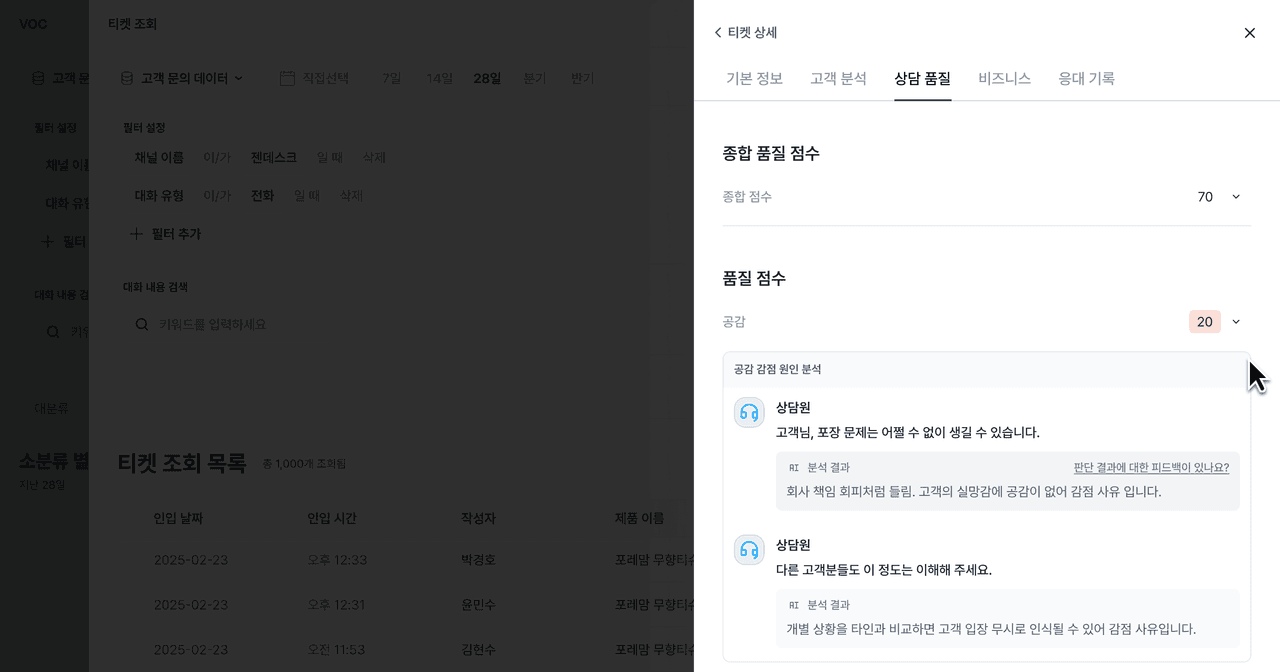The image size is (1280, 672).
Task: Click quote 다른 고객분들도 이 정도는 이해해 주세요
Action: [x=884, y=570]
